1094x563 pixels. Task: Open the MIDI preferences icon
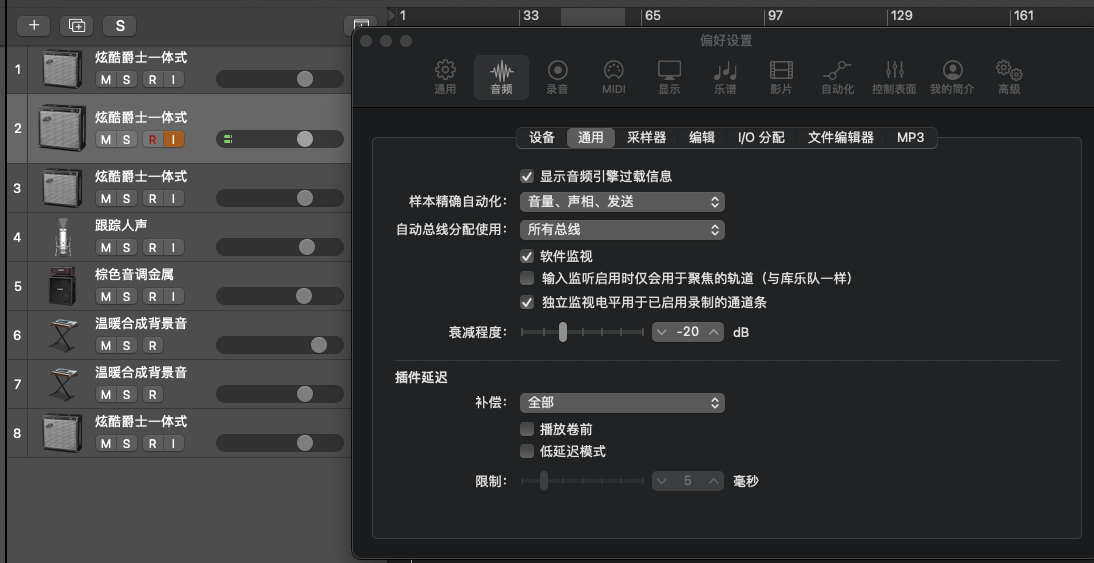(x=613, y=77)
